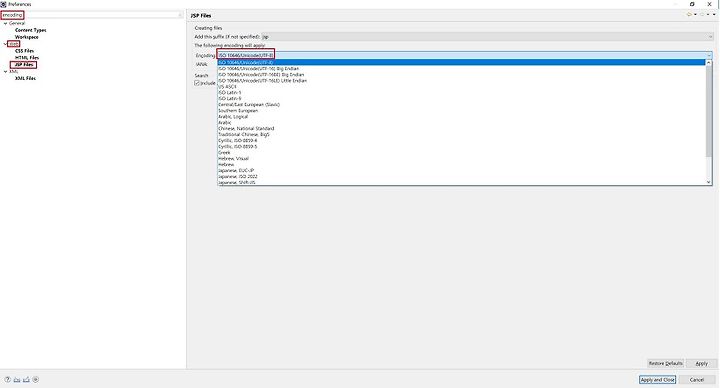Open the Help icon in bottom bar
Image resolution: width=720 pixels, height=388 pixels.
click(x=7, y=380)
